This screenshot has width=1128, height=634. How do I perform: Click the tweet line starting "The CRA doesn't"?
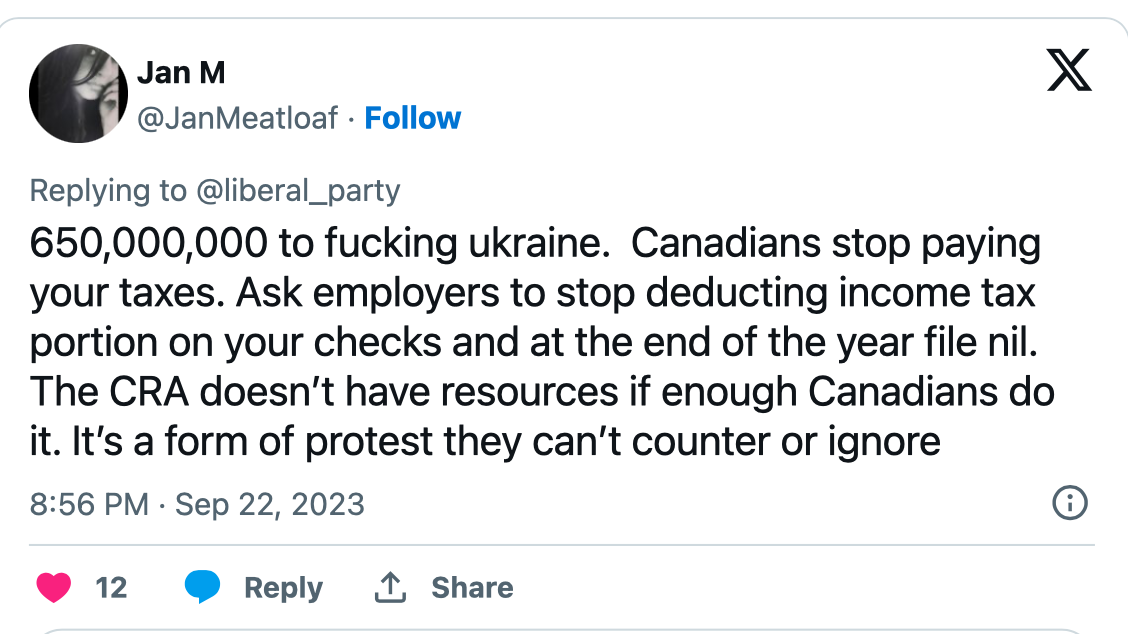tap(540, 391)
